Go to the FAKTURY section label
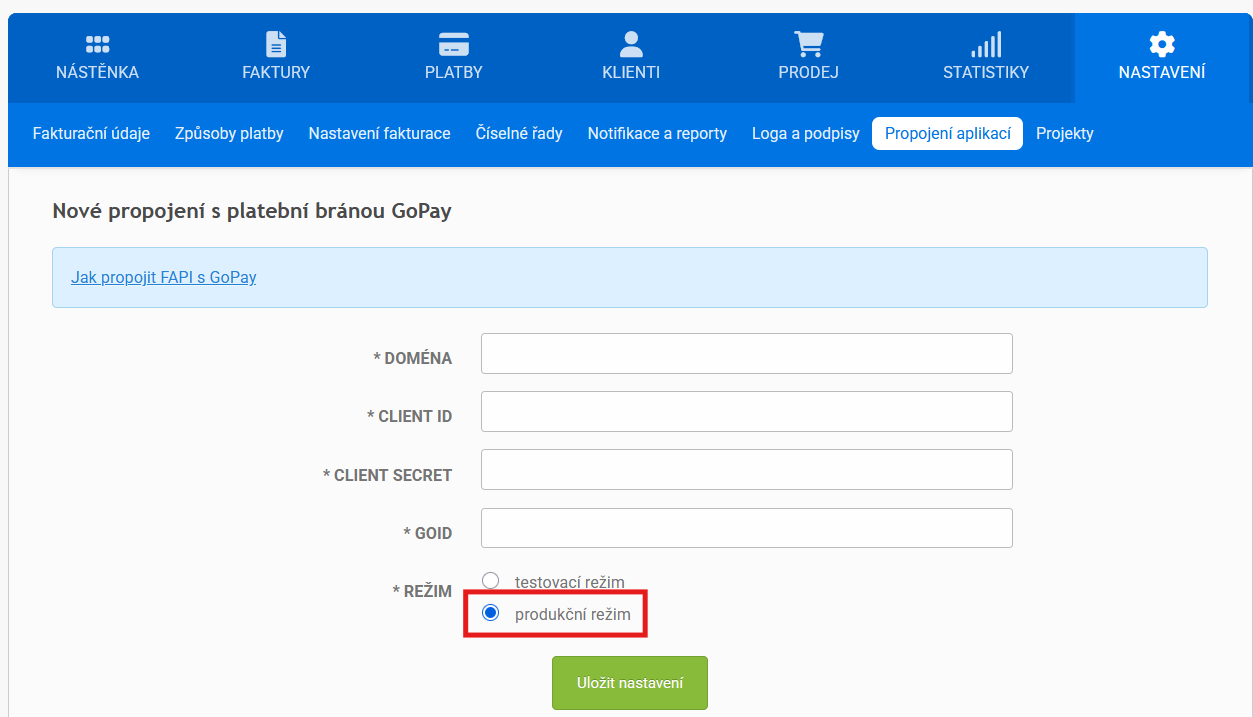Screen dimensions: 1253x717 click(276, 72)
